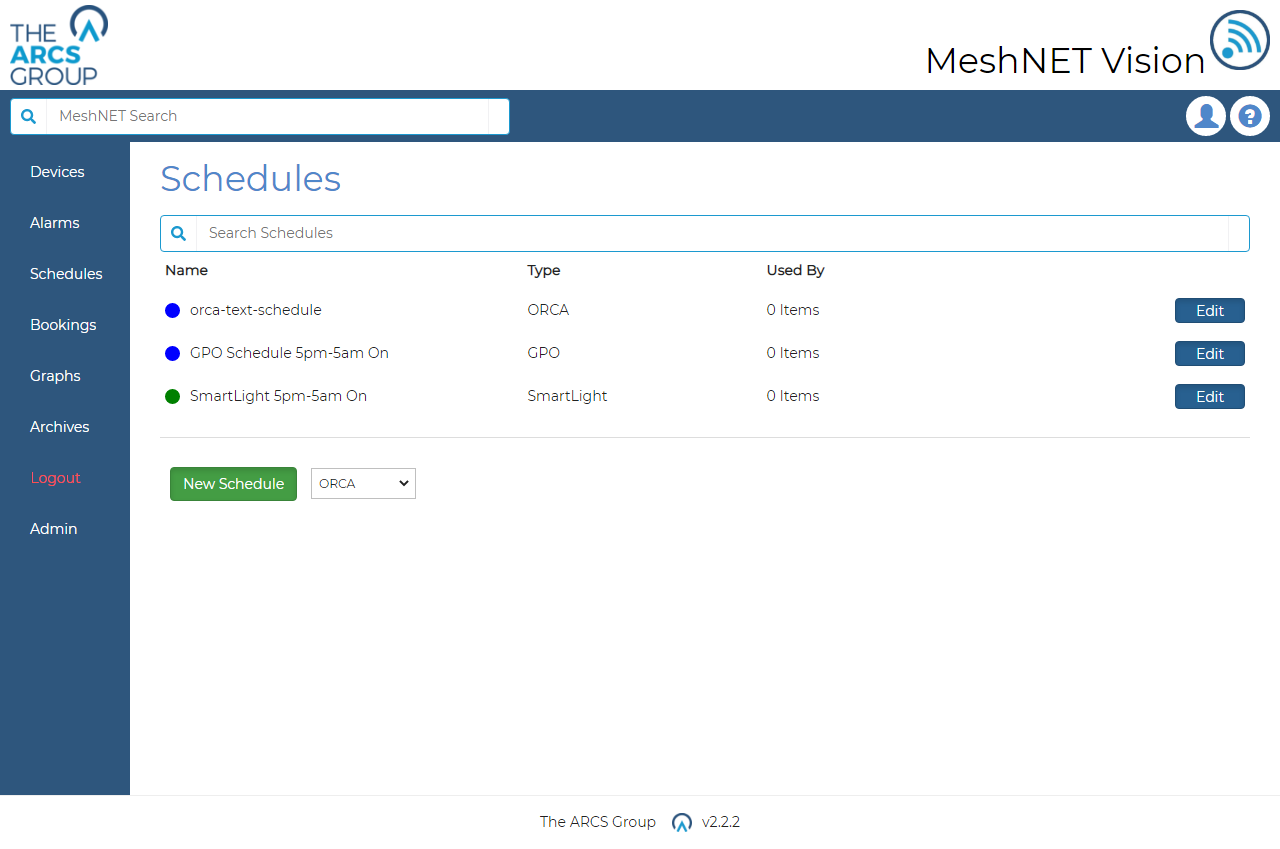Edit the orca-text-schedule entry
Screen dimensions: 1280x849
(x=1209, y=311)
